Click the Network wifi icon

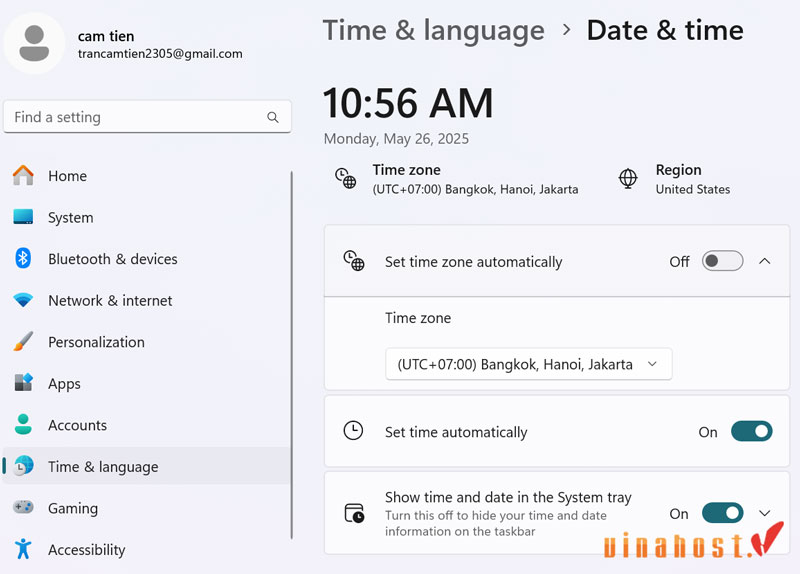[23, 300]
